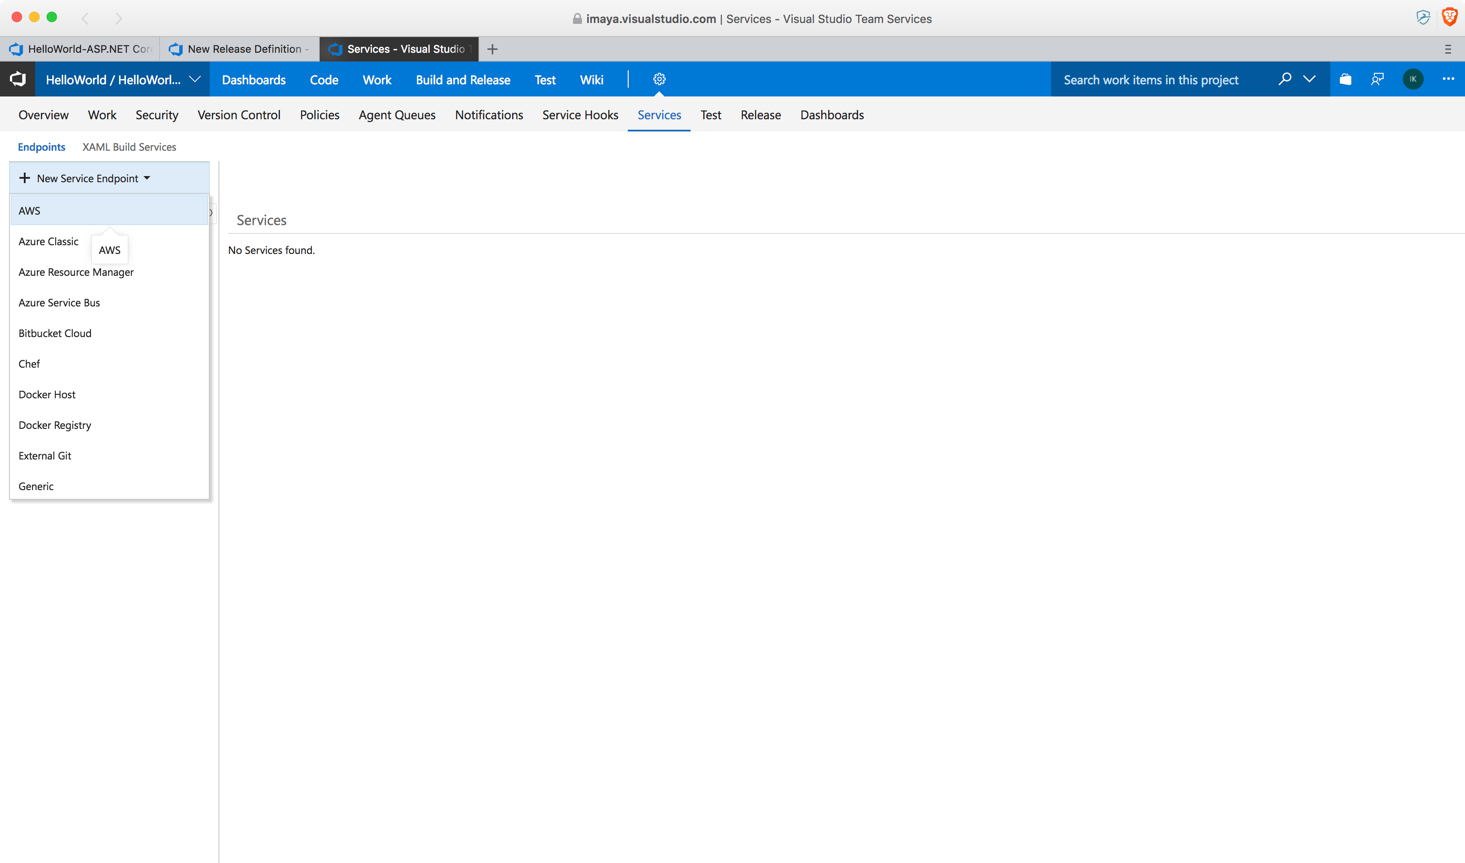Go to the Agent Queues settings tab
The image size is (1465, 863).
click(x=397, y=115)
